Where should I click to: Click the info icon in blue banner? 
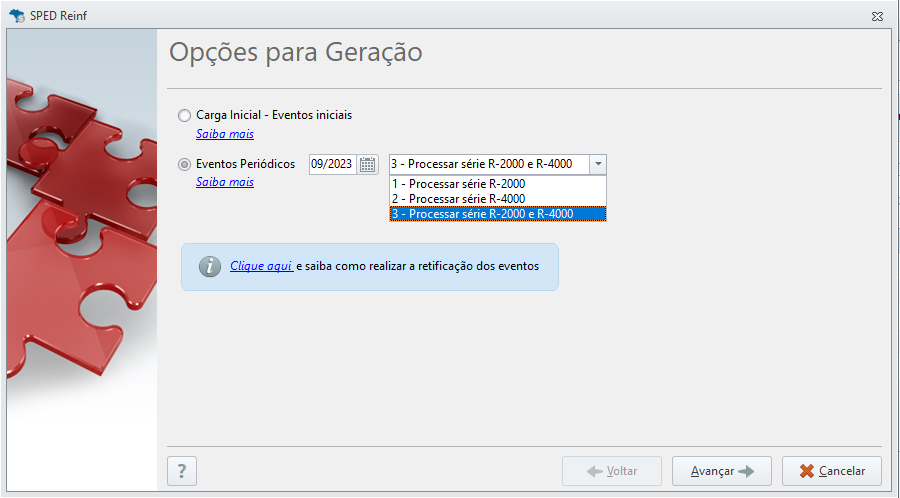pyautogui.click(x=210, y=266)
